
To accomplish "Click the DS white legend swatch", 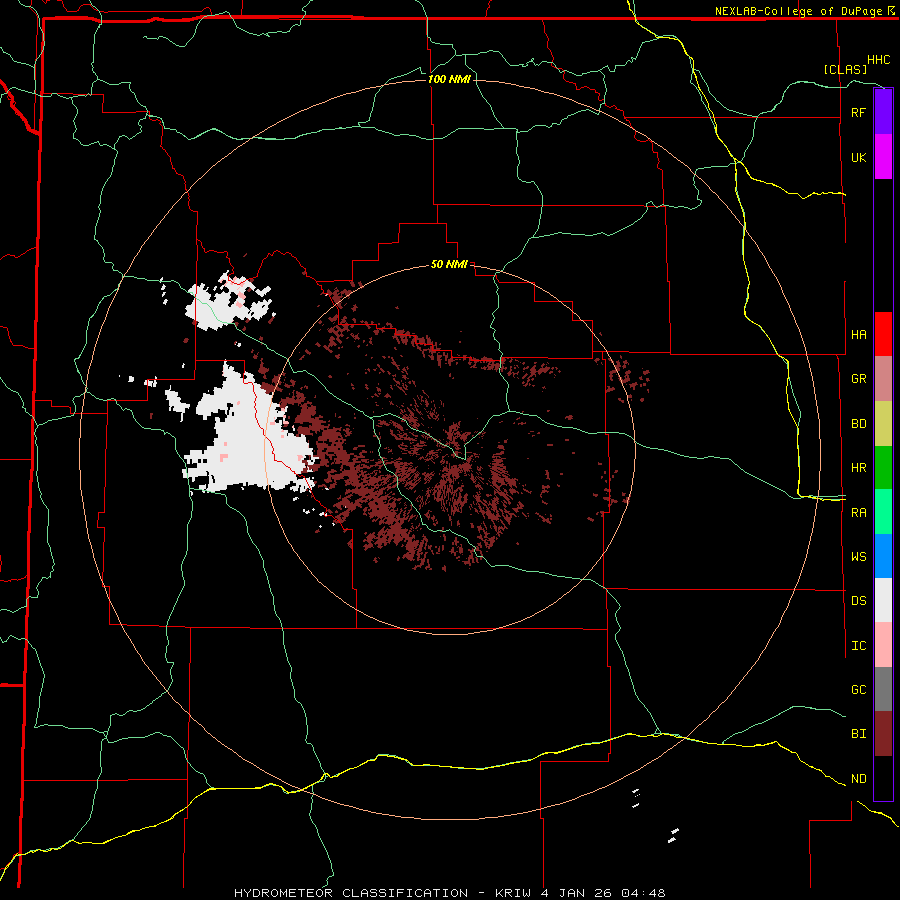I will coord(883,600).
